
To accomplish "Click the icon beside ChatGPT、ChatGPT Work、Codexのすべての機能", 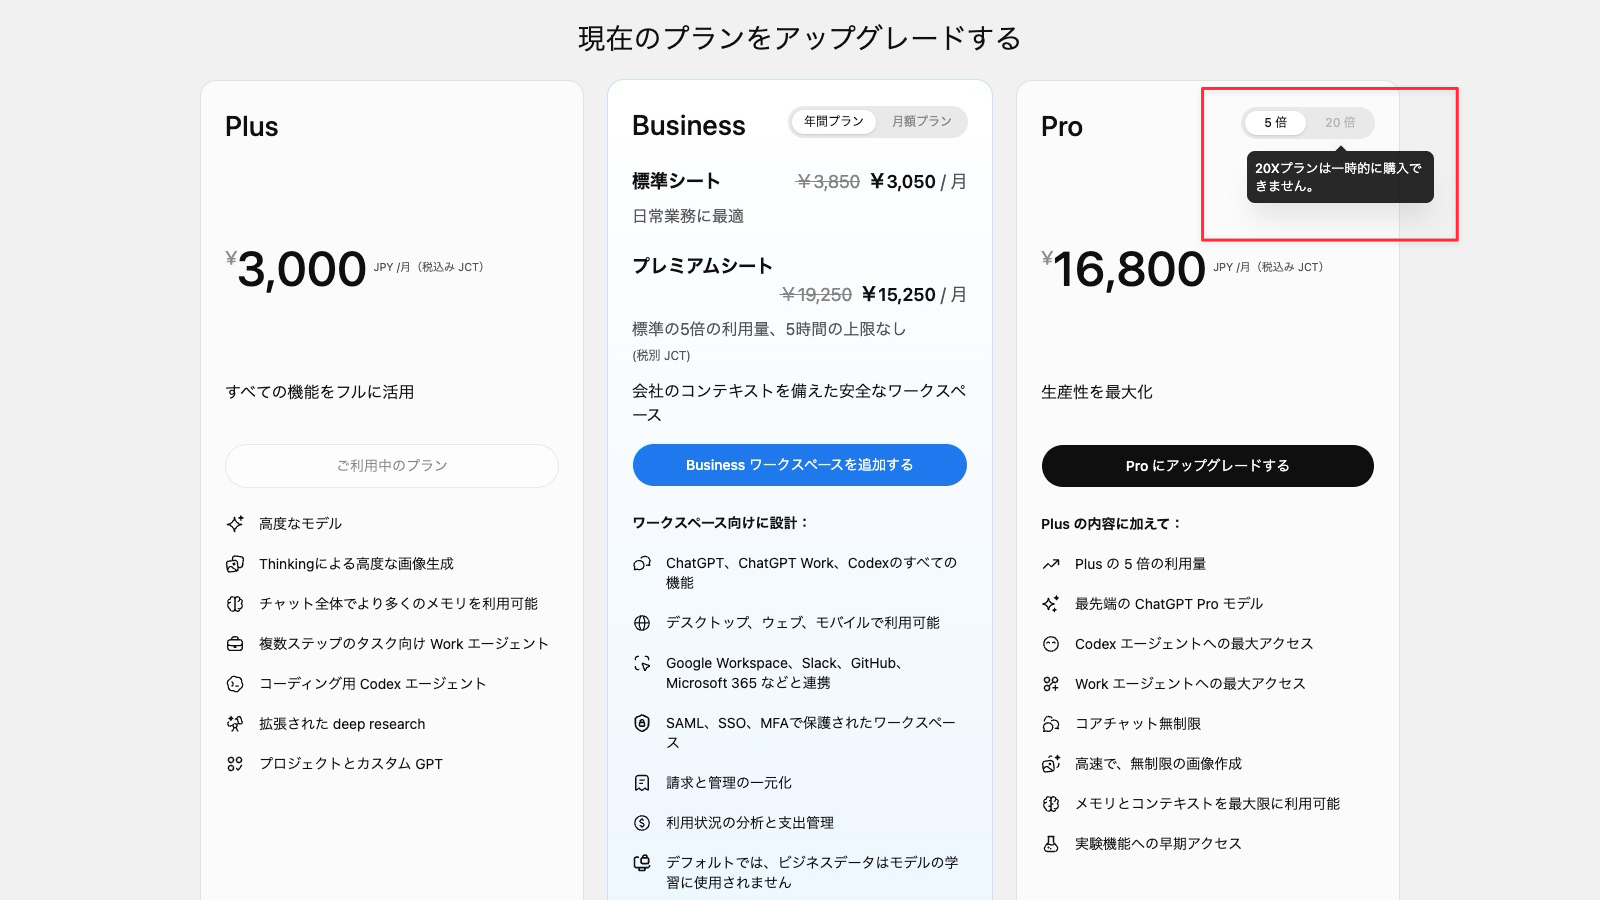I will [642, 564].
